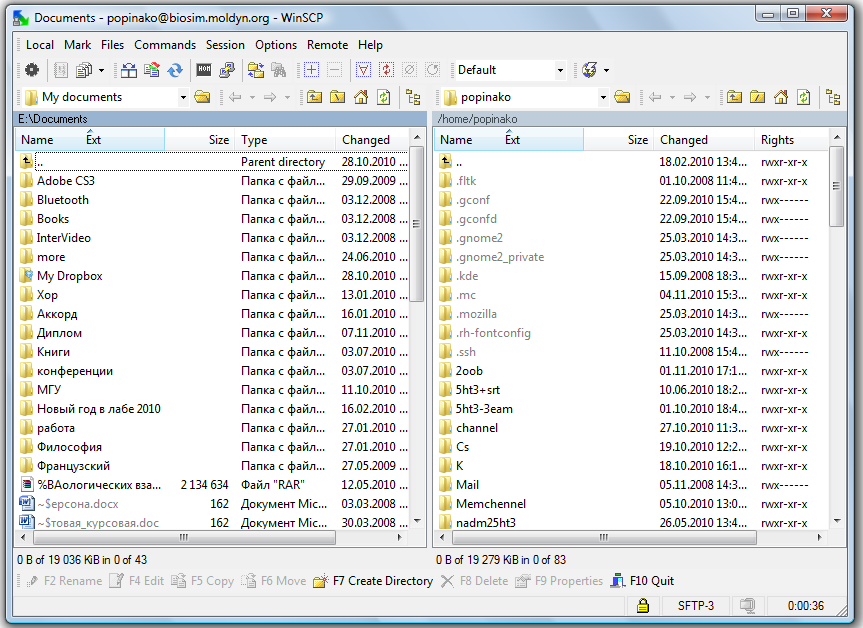
Task: Click the red triangle selection icon
Action: pos(363,70)
